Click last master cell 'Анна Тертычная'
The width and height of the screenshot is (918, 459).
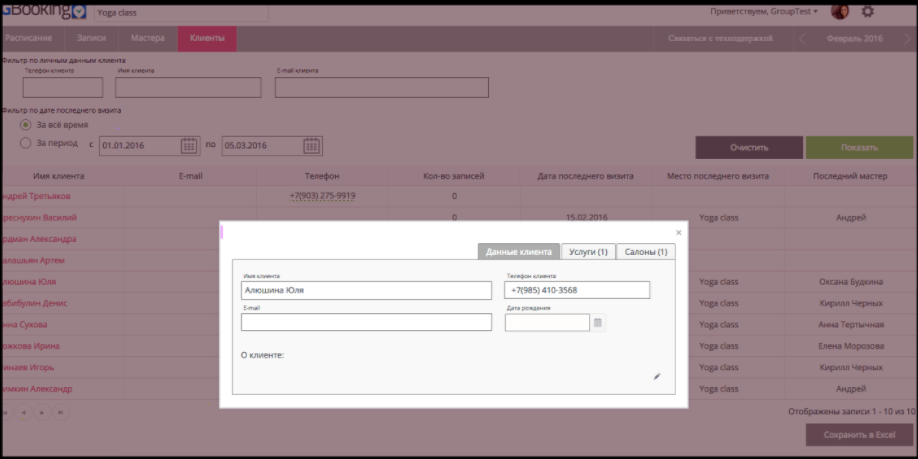(x=851, y=324)
